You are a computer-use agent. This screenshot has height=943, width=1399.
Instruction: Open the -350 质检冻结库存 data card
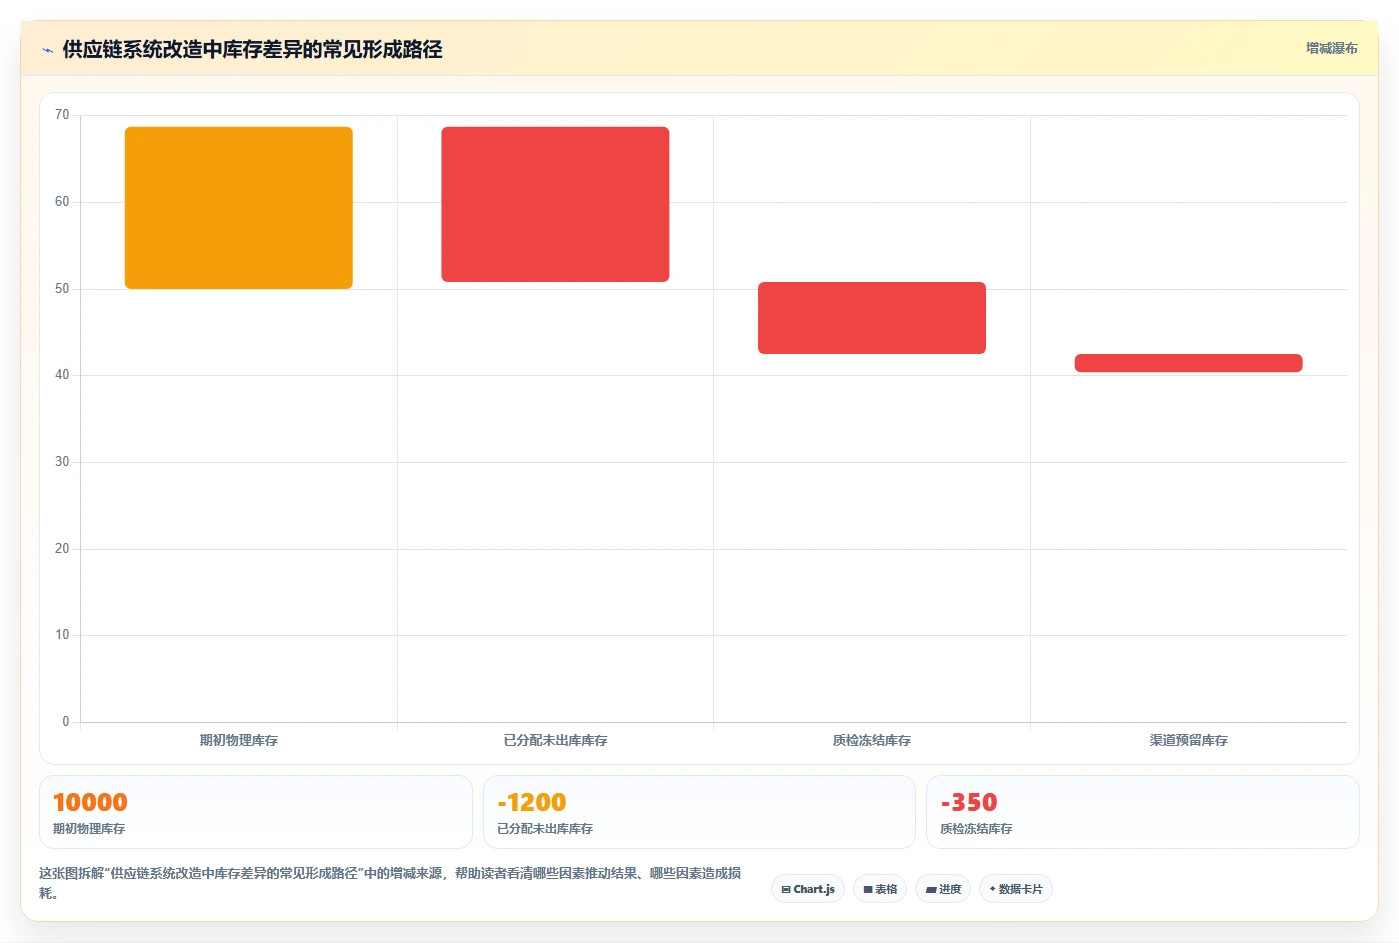(1143, 812)
